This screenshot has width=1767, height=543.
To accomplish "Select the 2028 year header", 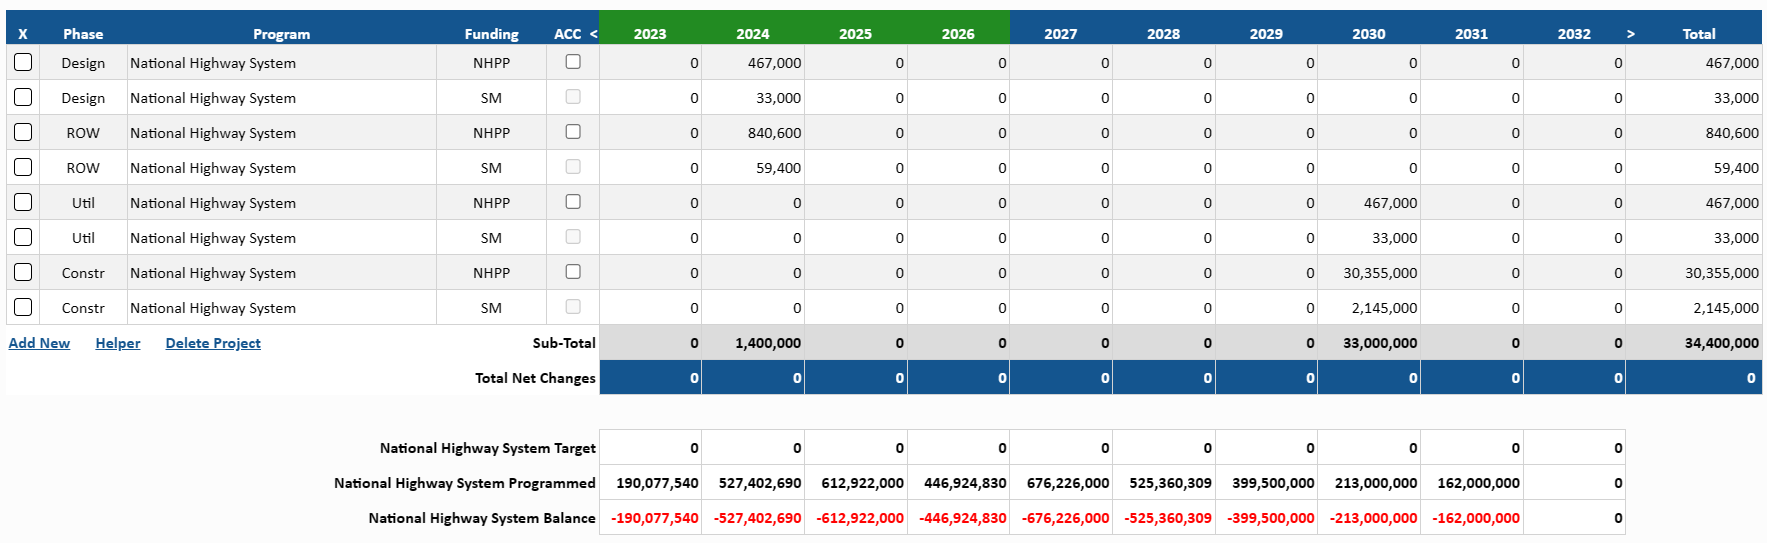I will coord(1163,33).
